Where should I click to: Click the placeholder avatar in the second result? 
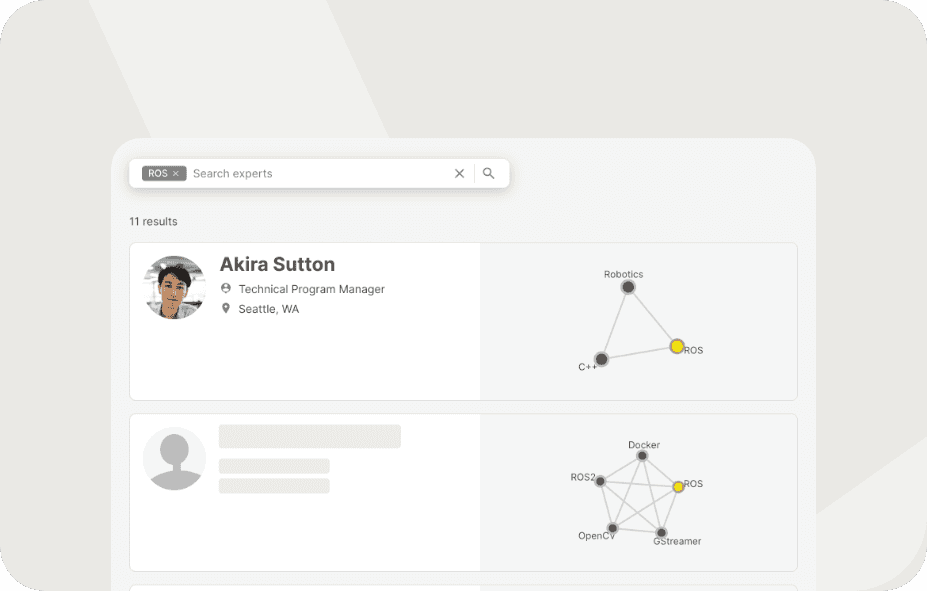click(175, 459)
